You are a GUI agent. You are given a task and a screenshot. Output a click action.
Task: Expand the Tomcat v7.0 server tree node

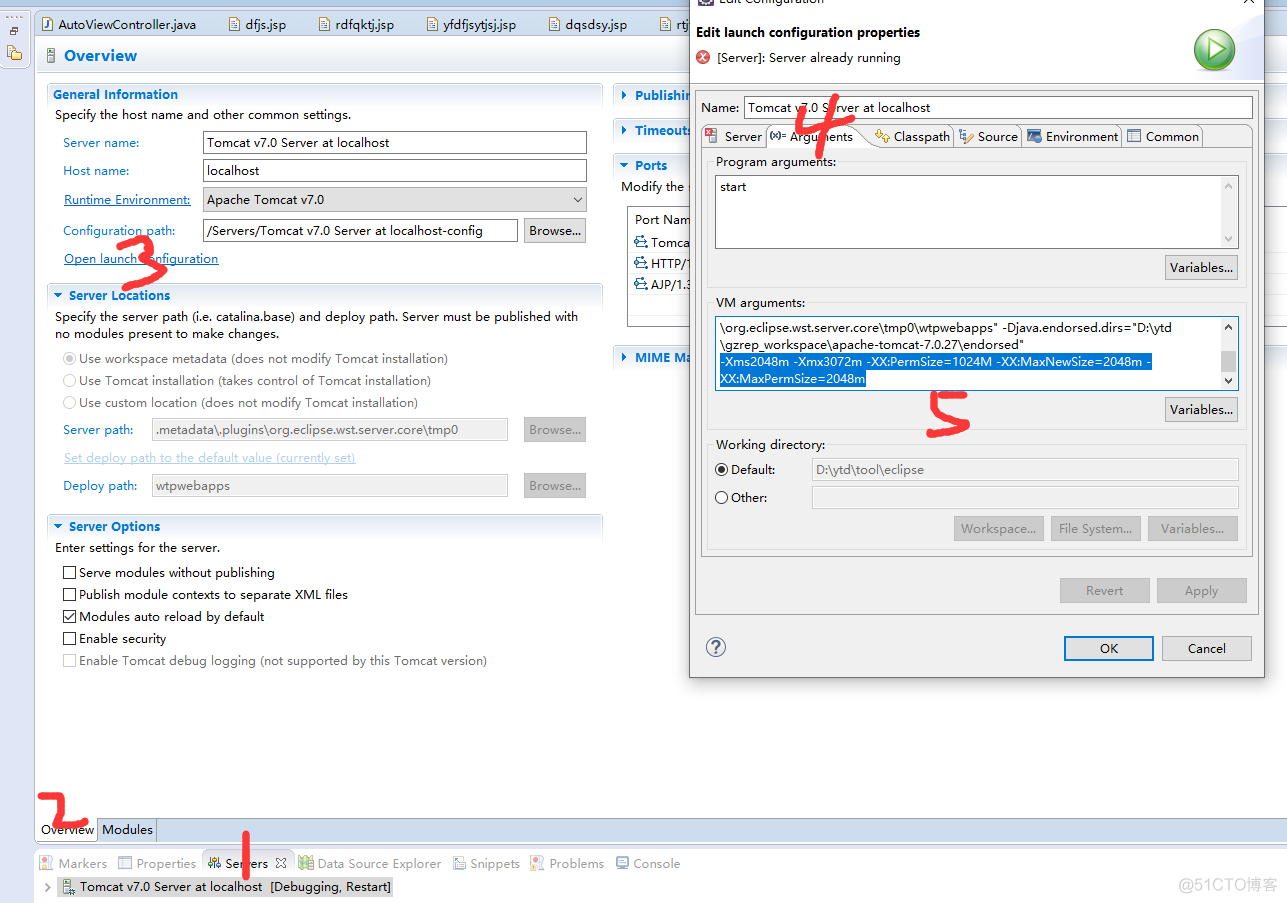coord(47,886)
